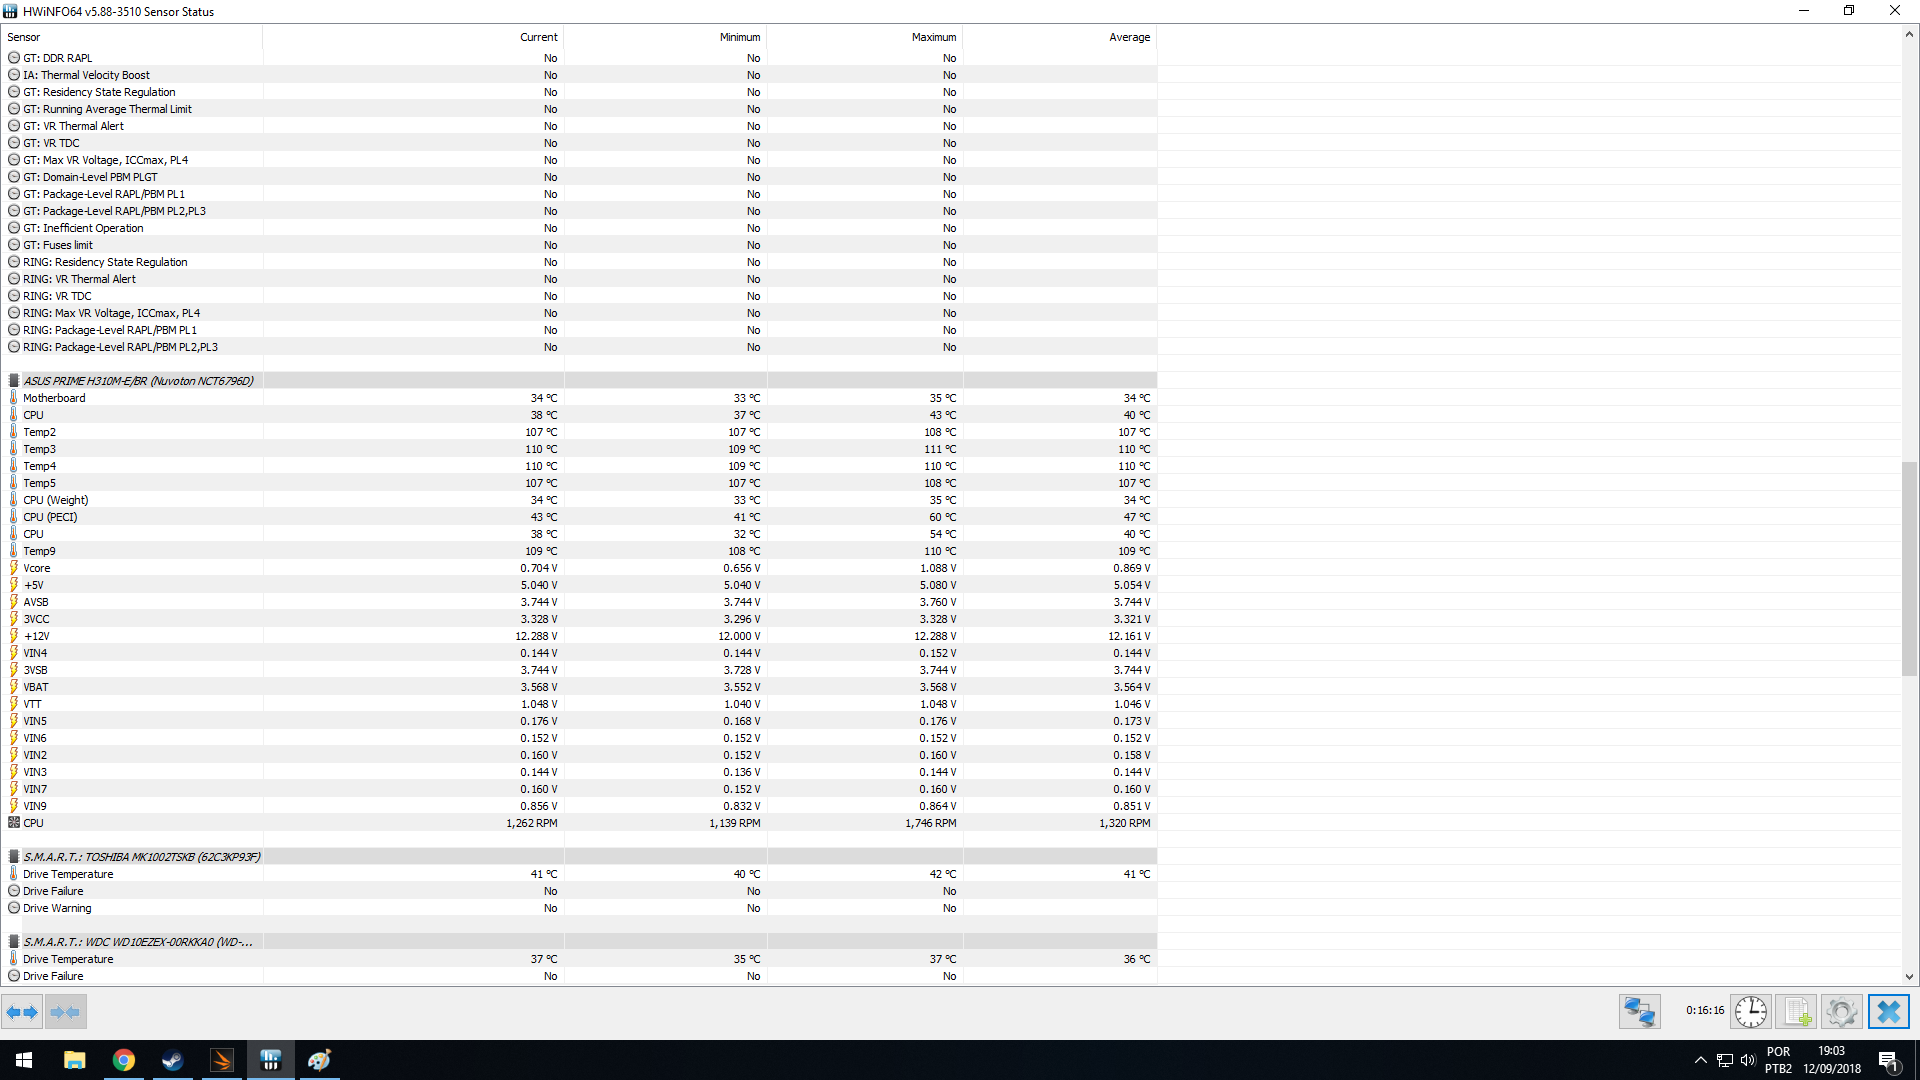Click the vertical scrollbar thumb

click(1909, 568)
